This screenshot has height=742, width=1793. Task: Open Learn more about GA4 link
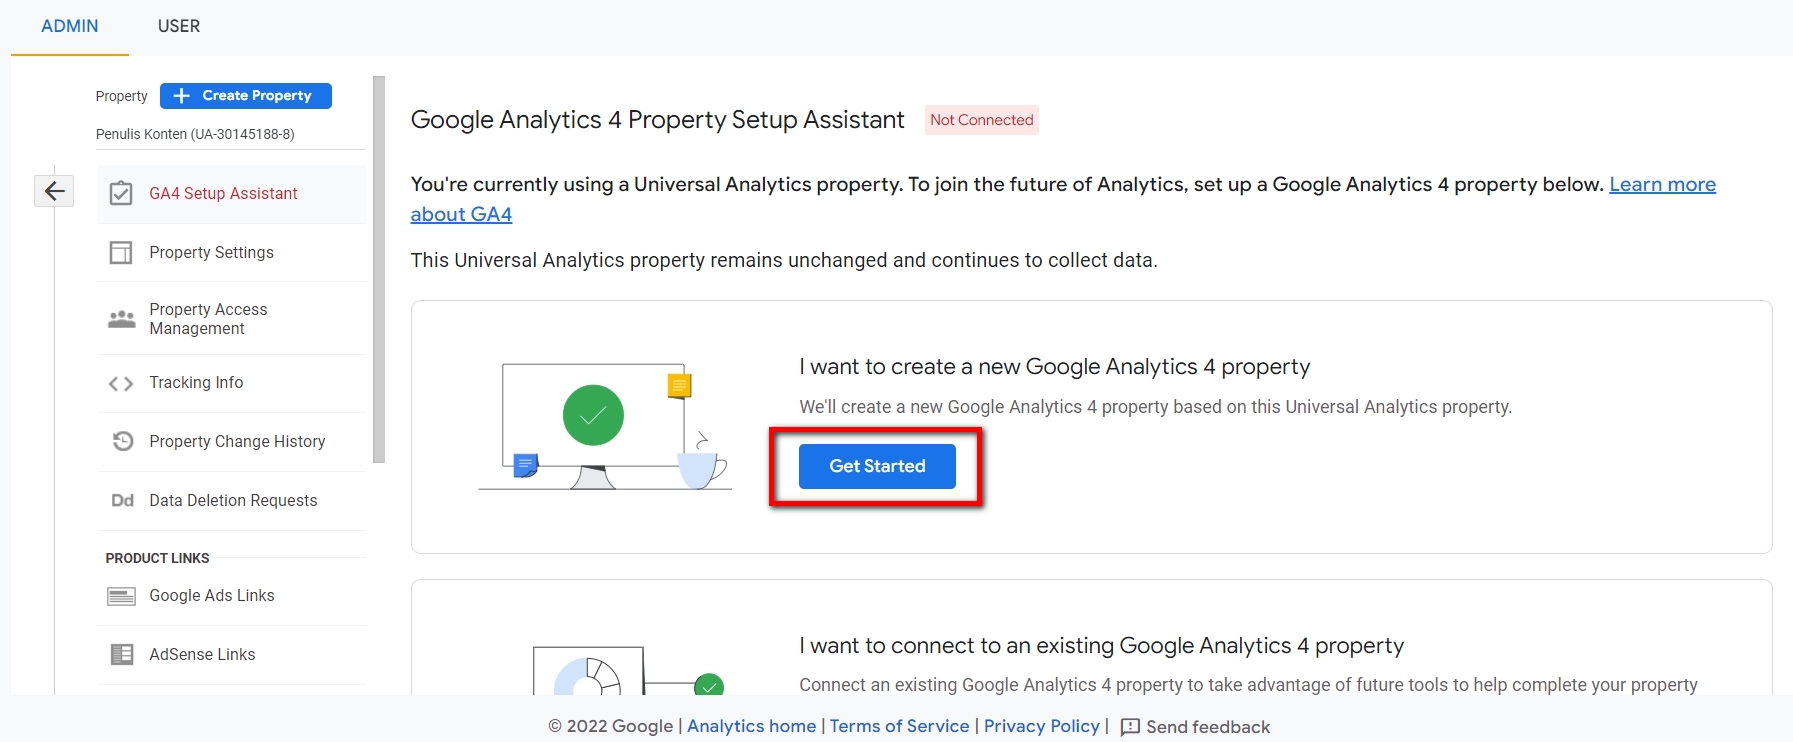pyautogui.click(x=1662, y=185)
